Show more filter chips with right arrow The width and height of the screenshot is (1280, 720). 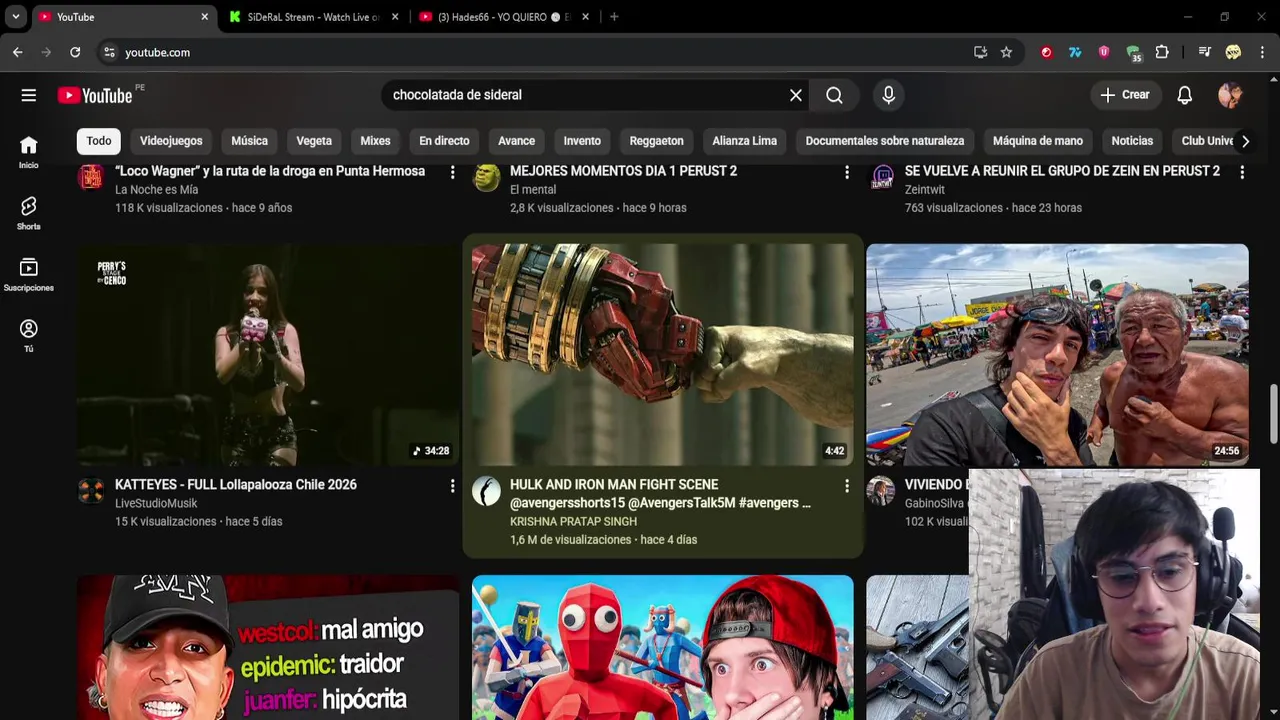(x=1245, y=141)
